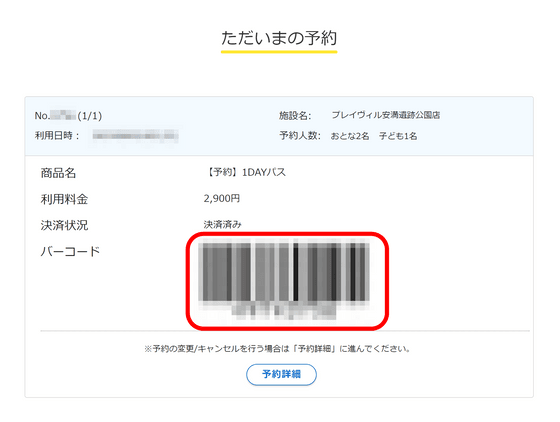Click the 利用日時 label
Viewport: 560px width, 422px height.
coord(57,136)
